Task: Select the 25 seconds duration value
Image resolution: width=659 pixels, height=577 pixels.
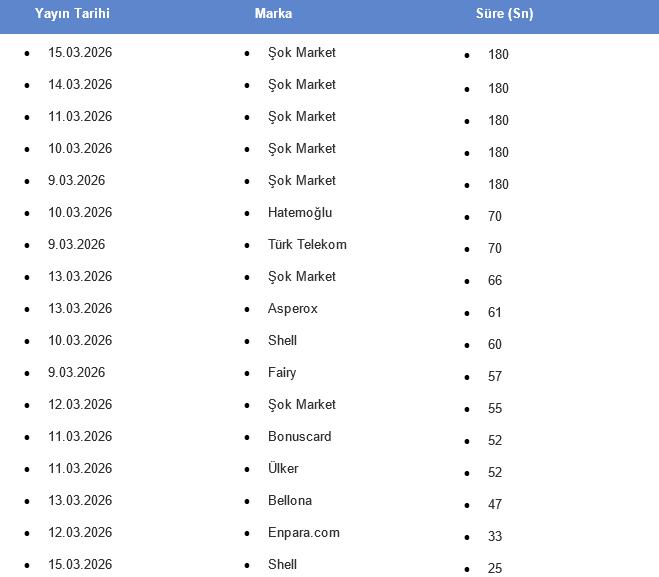Action: [x=495, y=568]
